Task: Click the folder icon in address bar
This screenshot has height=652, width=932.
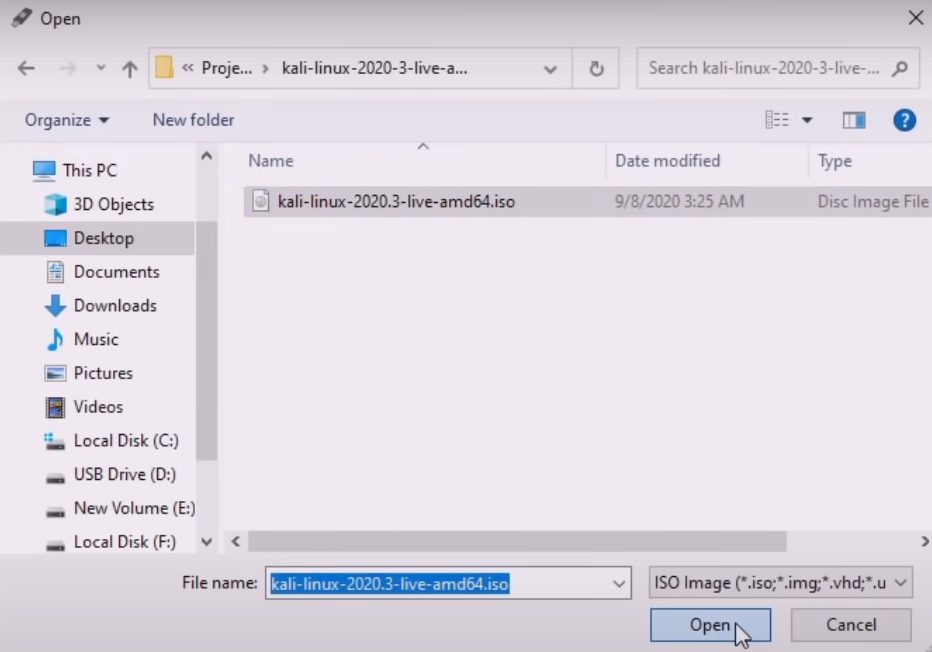Action: (x=165, y=68)
